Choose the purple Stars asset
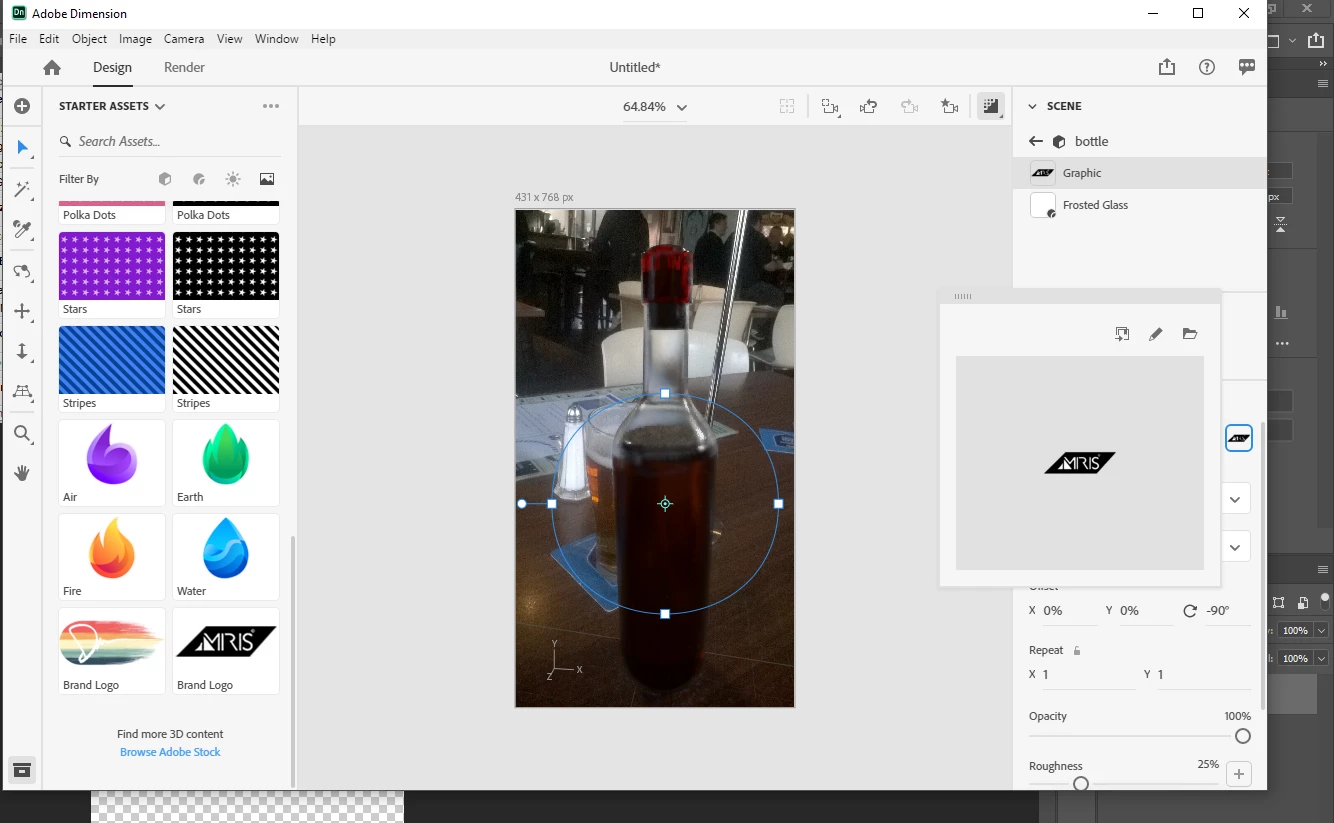The width and height of the screenshot is (1334, 823). 112,274
